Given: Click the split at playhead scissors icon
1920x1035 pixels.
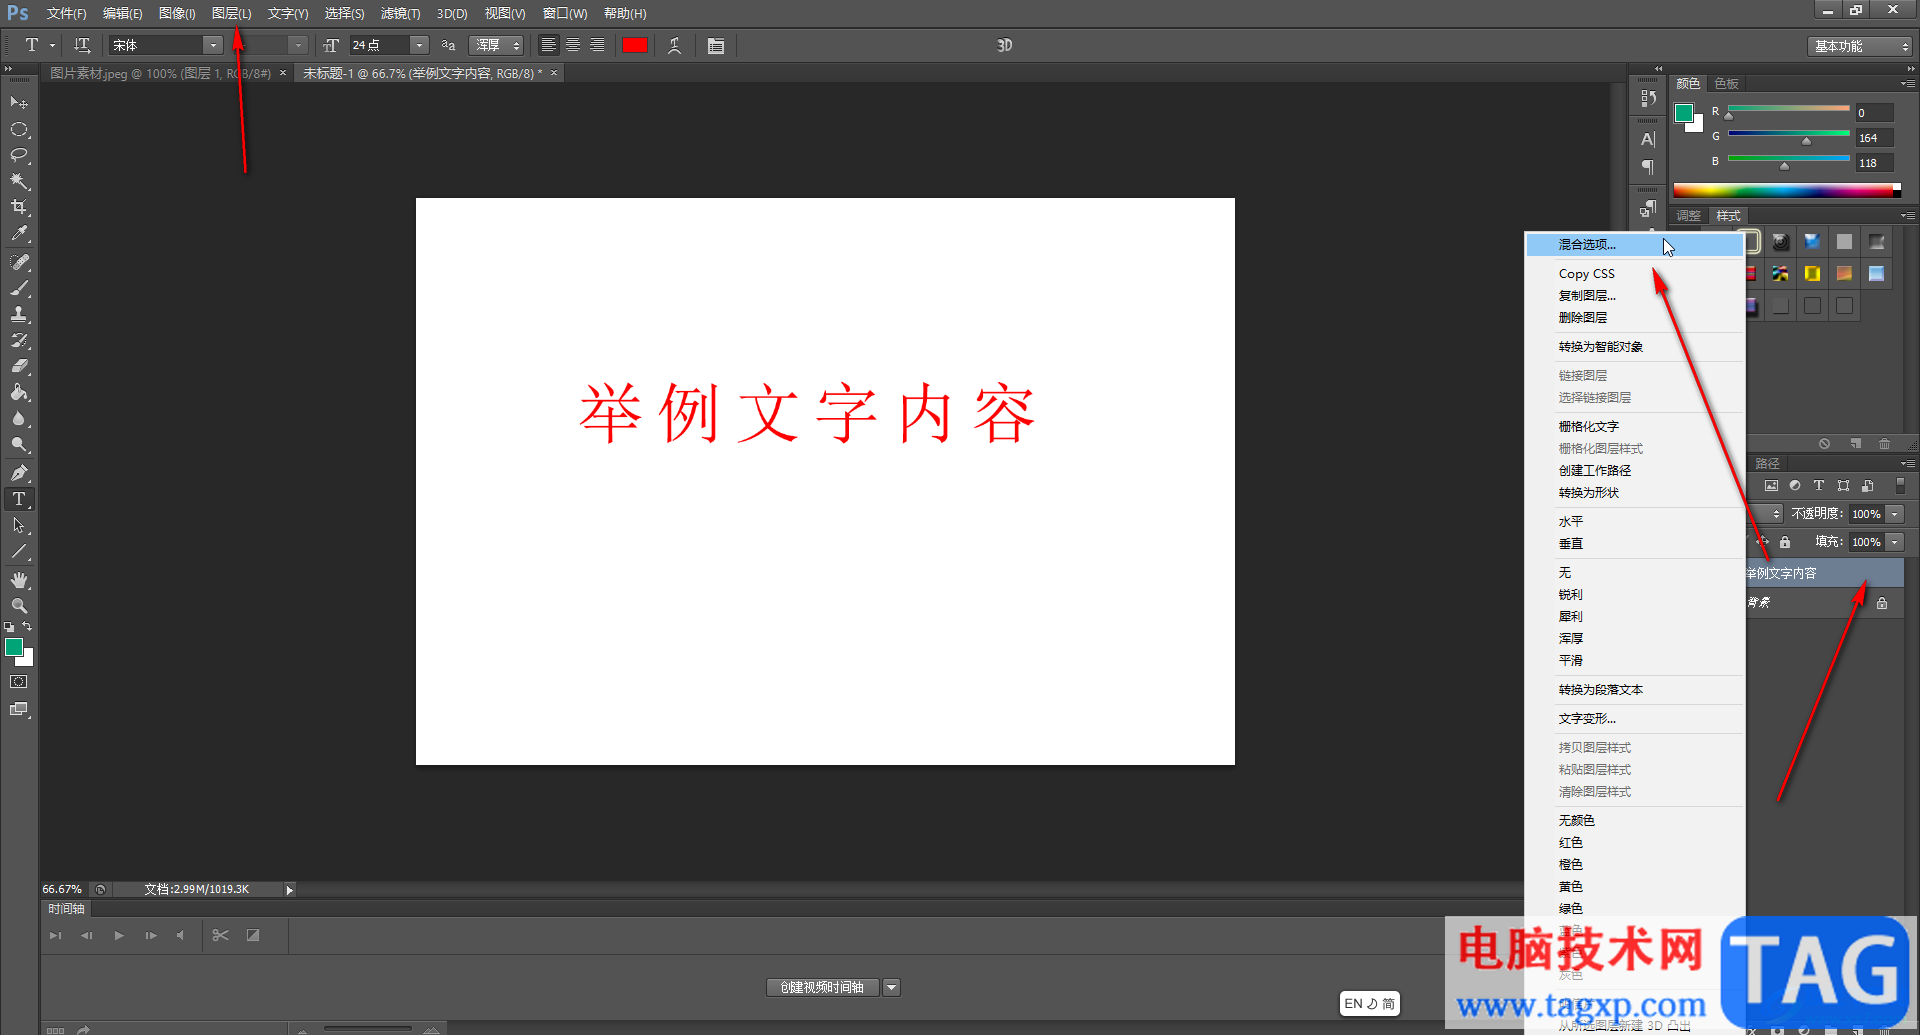Looking at the screenshot, I should point(221,936).
